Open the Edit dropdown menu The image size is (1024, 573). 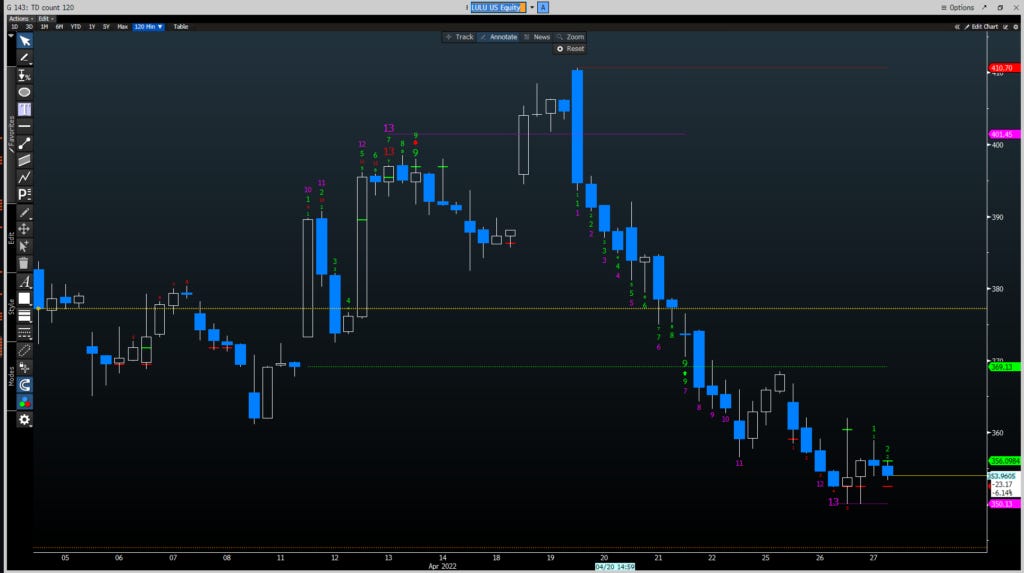point(44,19)
